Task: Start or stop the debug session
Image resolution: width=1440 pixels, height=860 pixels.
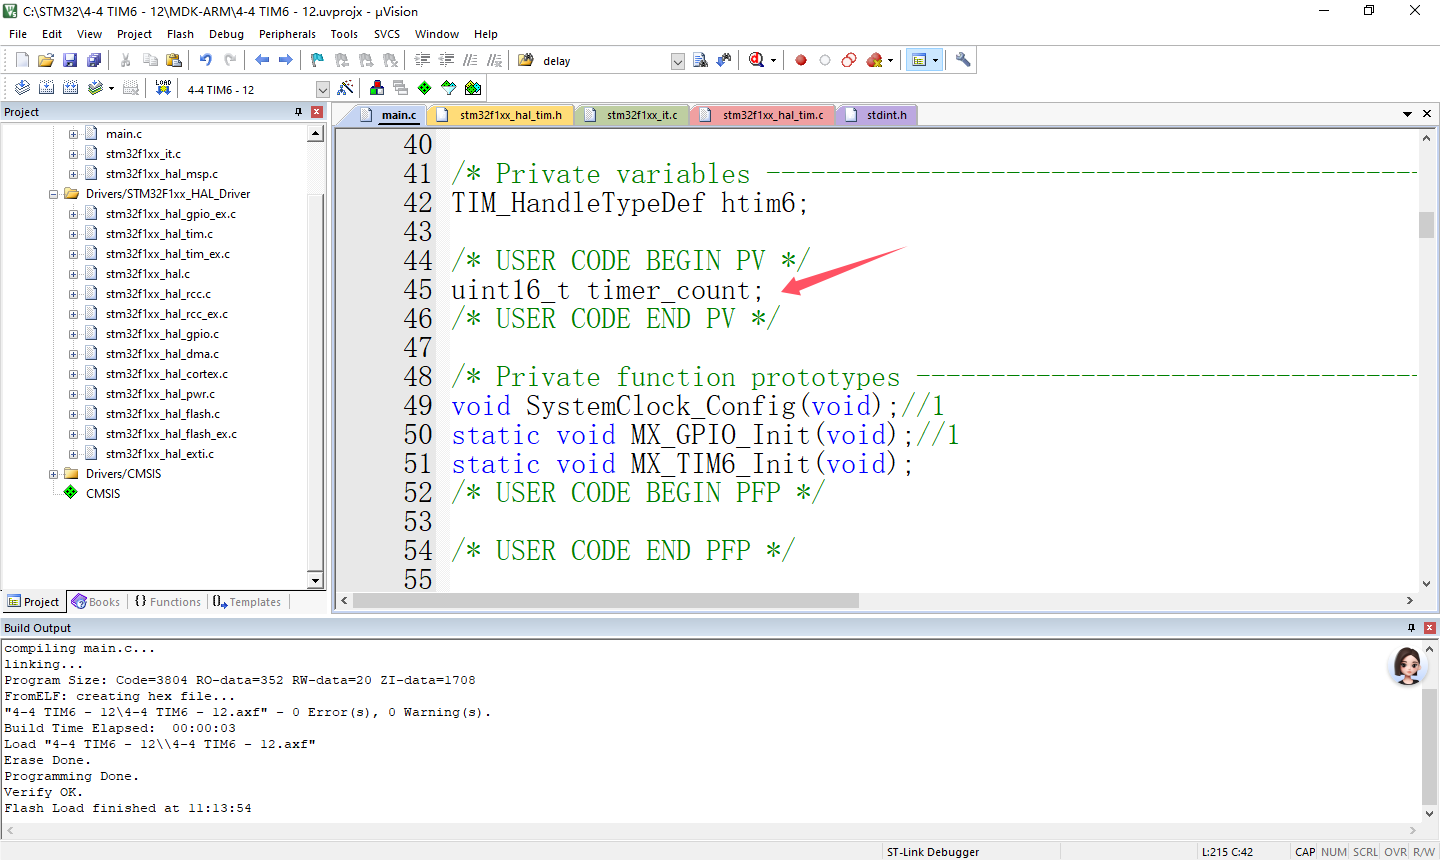Action: coord(757,60)
